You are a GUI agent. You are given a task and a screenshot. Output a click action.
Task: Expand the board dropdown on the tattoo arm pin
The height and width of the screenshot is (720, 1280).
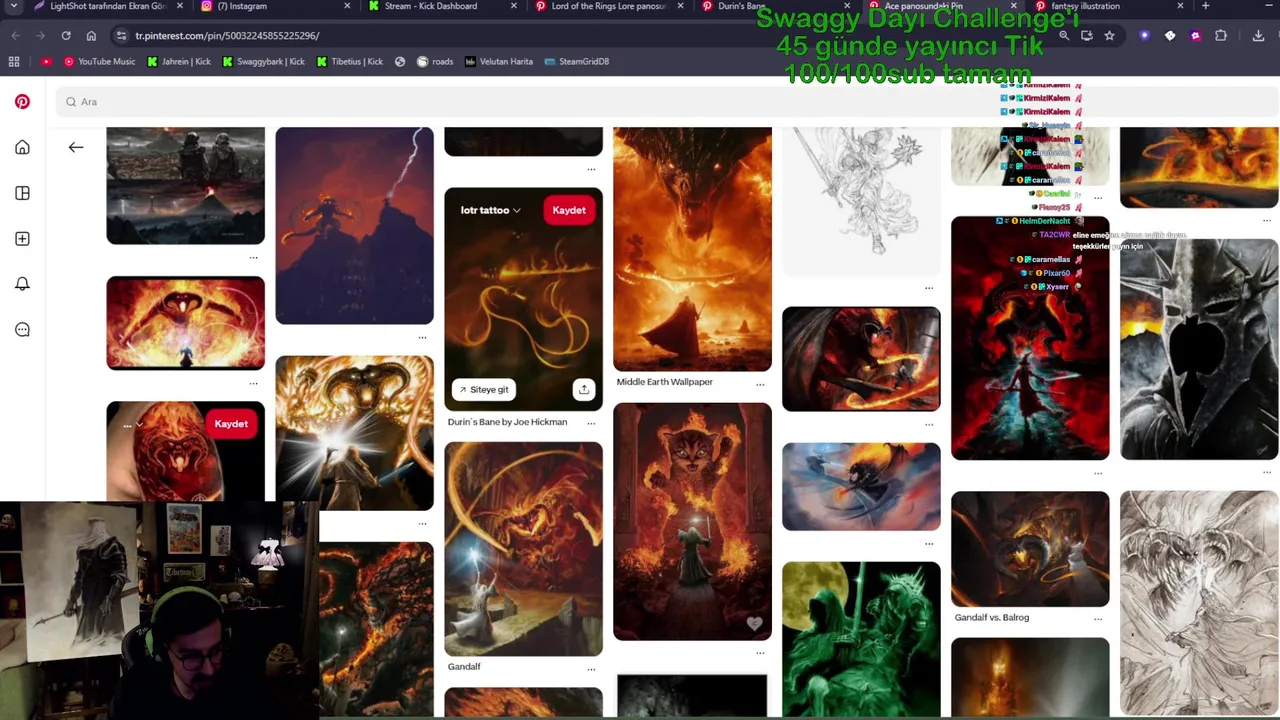pyautogui.click(x=132, y=424)
